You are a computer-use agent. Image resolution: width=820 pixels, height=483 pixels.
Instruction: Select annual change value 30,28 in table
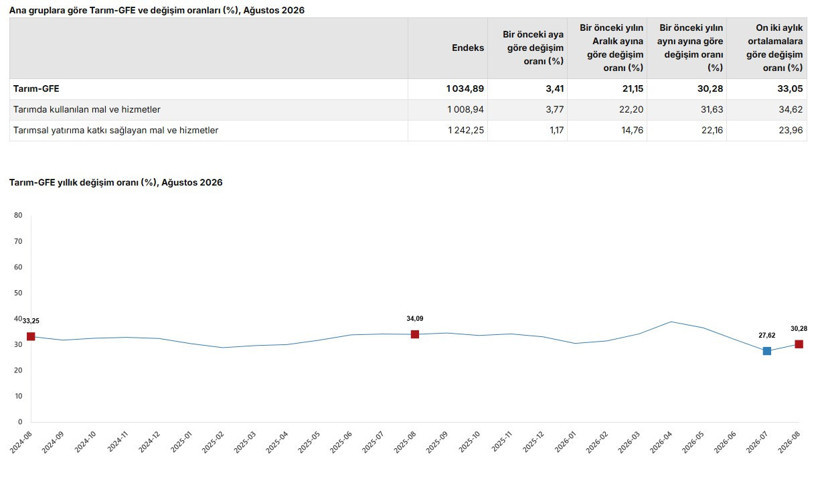coord(710,89)
